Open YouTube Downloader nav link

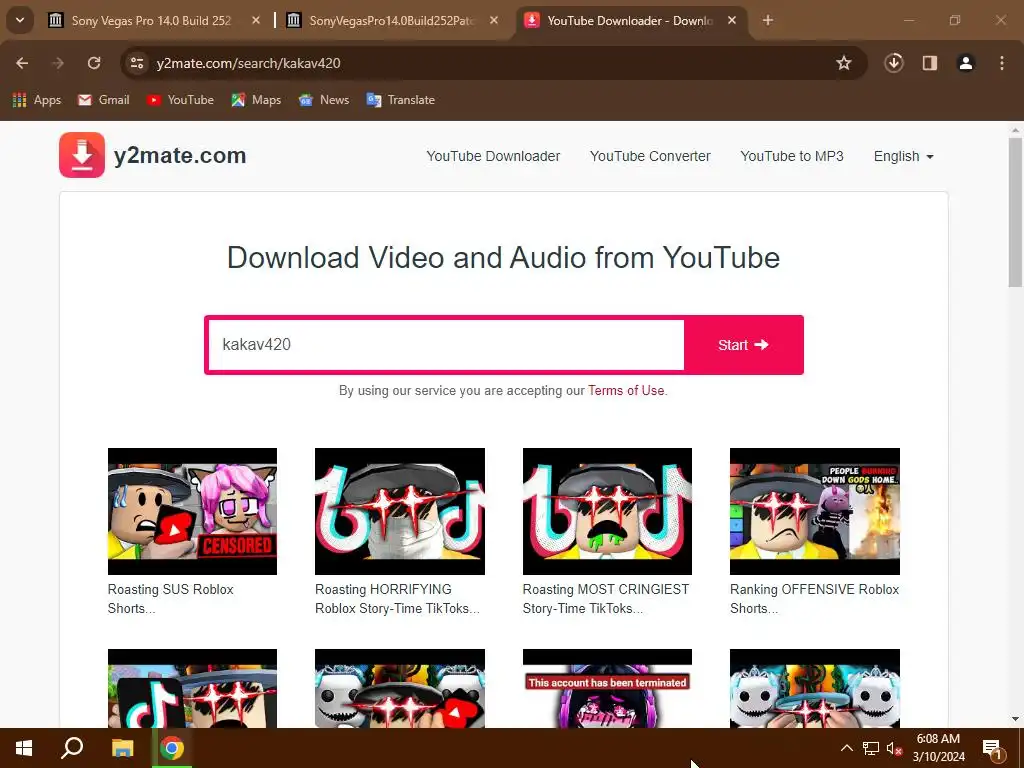point(493,156)
